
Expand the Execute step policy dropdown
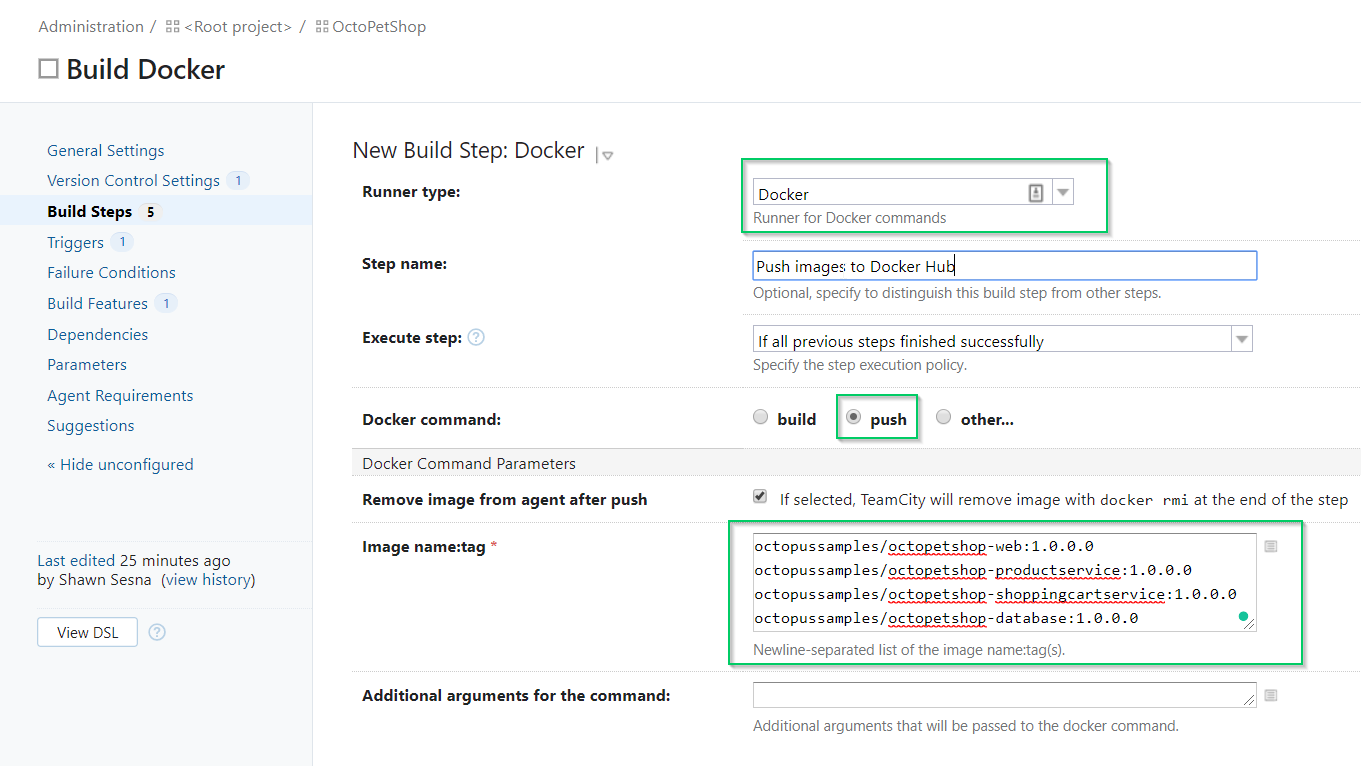1241,340
